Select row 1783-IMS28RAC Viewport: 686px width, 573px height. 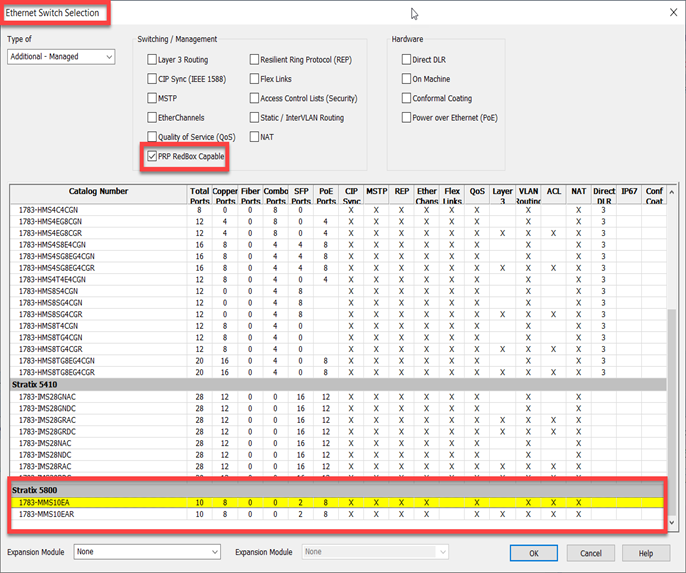337,466
